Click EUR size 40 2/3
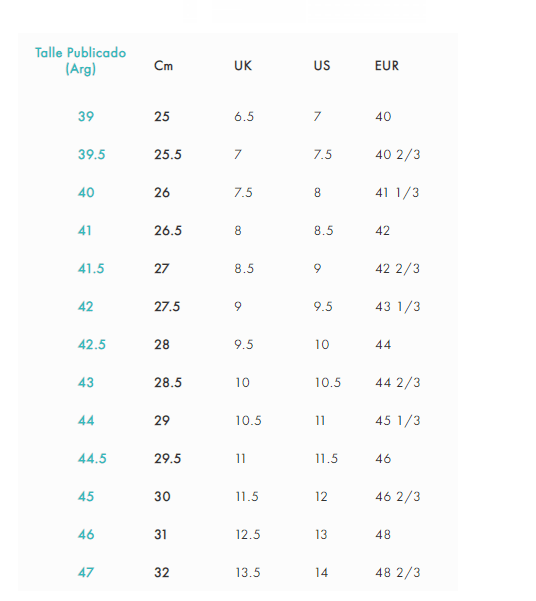The image size is (536, 601). coord(398,154)
